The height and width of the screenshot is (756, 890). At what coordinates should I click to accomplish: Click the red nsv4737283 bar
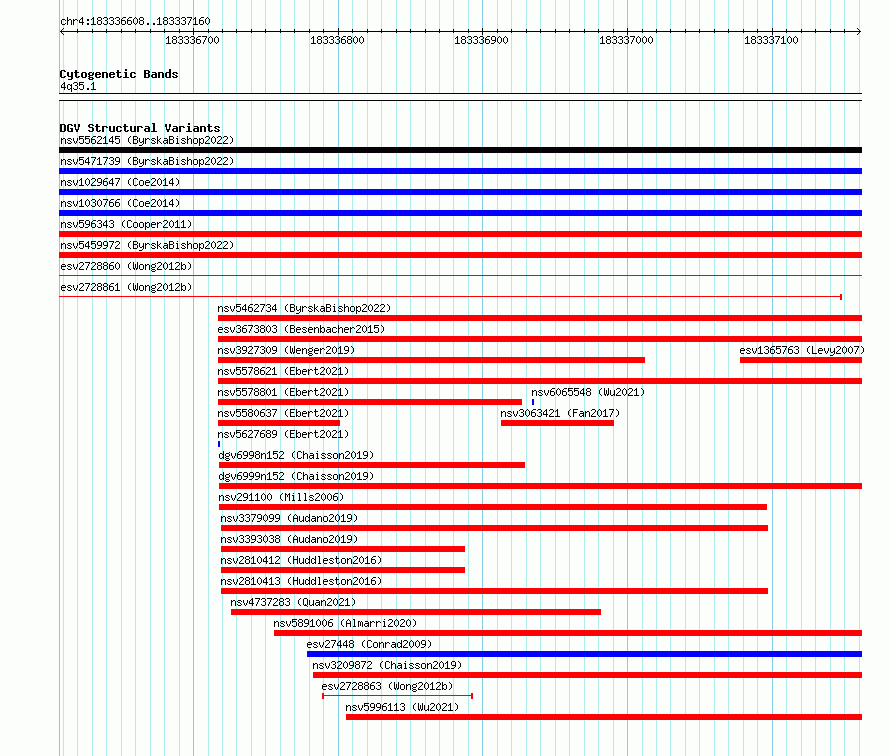(416, 612)
